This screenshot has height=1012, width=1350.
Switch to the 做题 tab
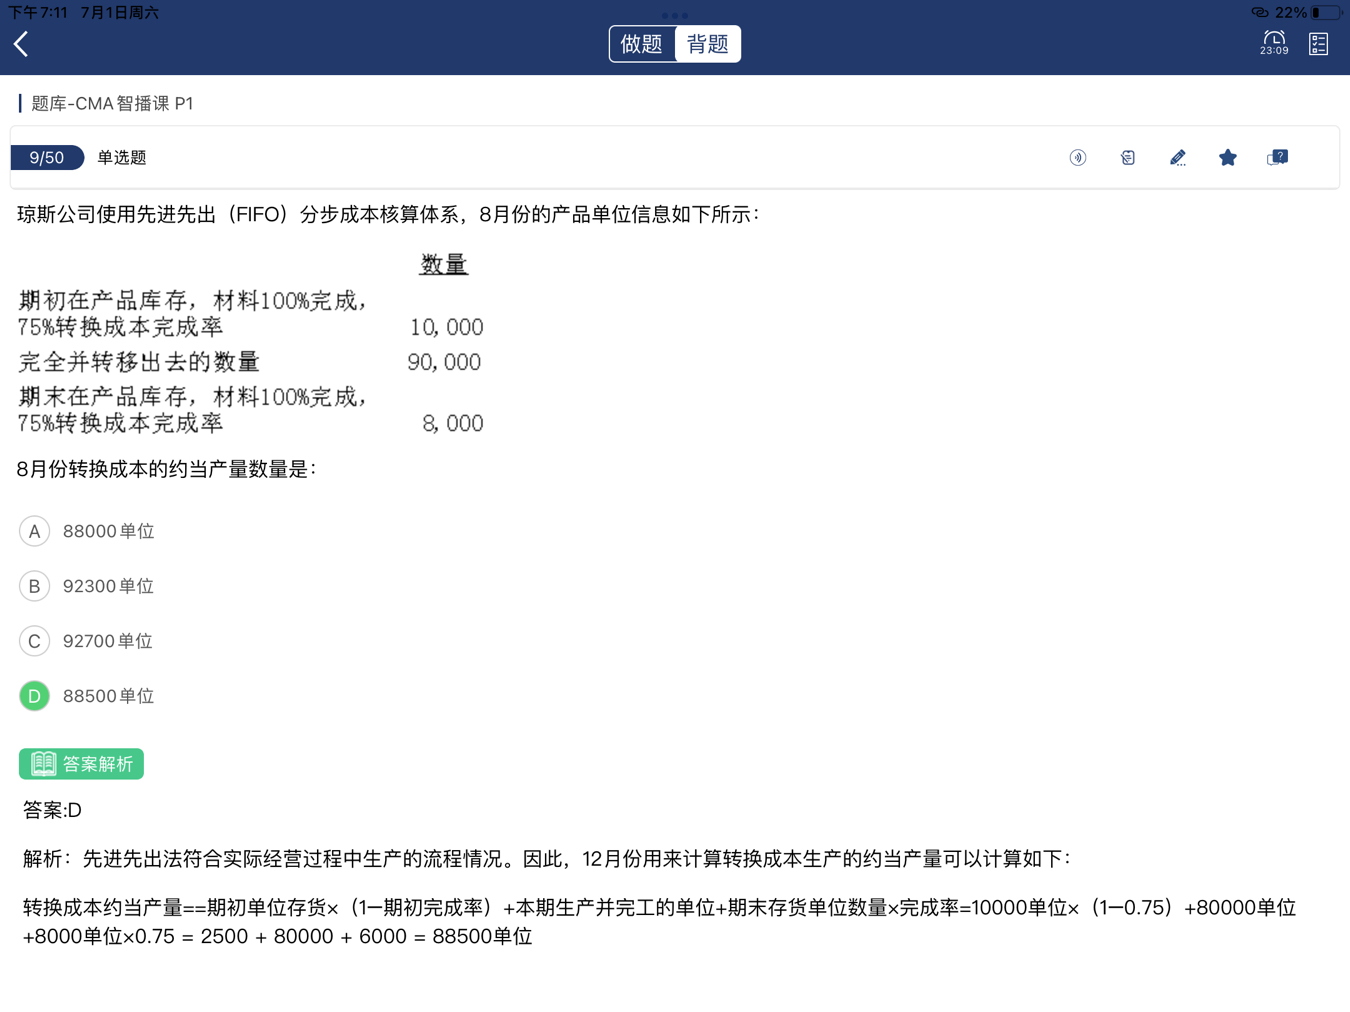point(642,44)
